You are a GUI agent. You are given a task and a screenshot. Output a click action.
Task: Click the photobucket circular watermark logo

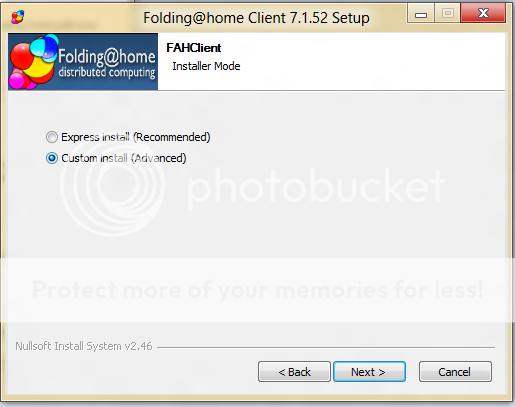click(x=112, y=186)
